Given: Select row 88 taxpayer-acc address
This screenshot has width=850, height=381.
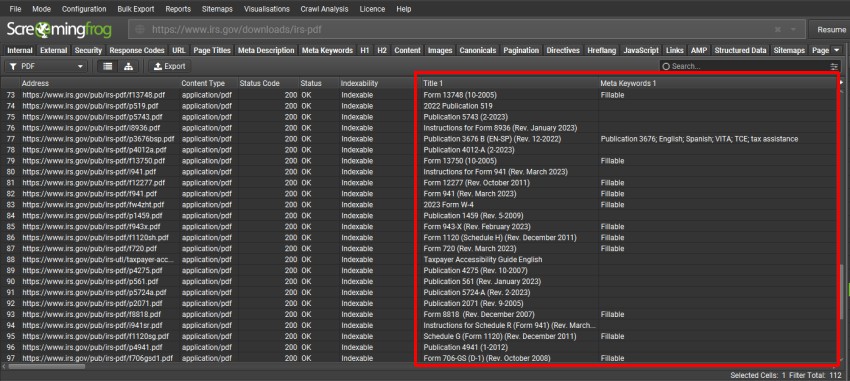Looking at the screenshot, I should click(x=98, y=260).
